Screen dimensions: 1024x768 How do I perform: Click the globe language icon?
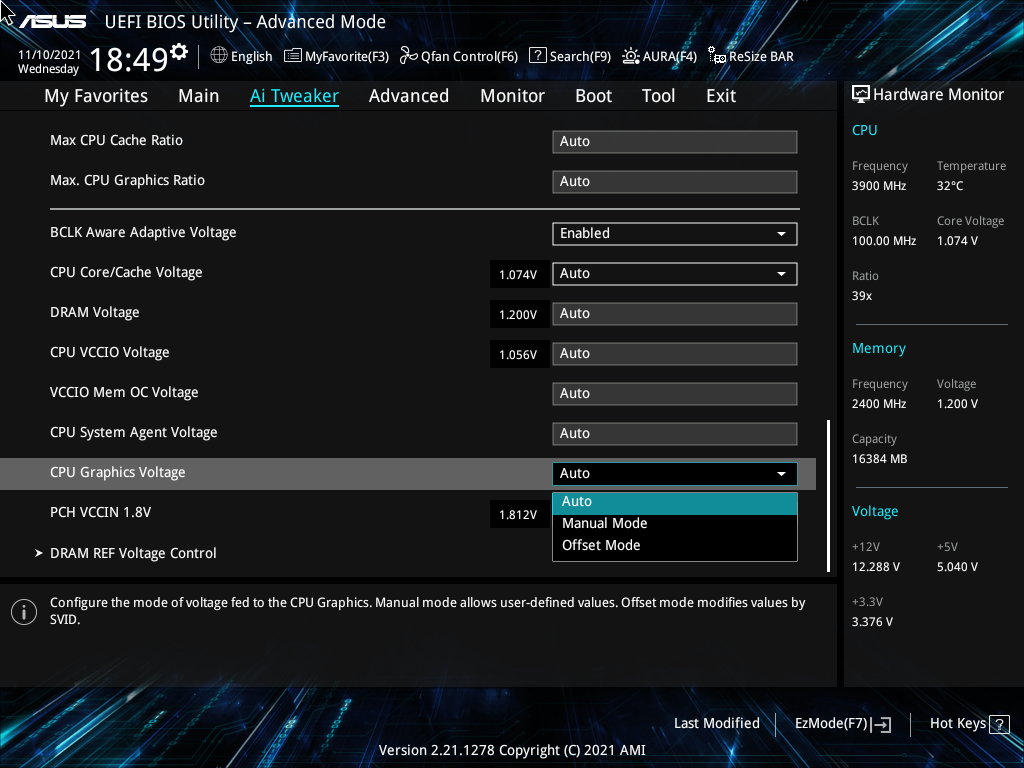219,56
